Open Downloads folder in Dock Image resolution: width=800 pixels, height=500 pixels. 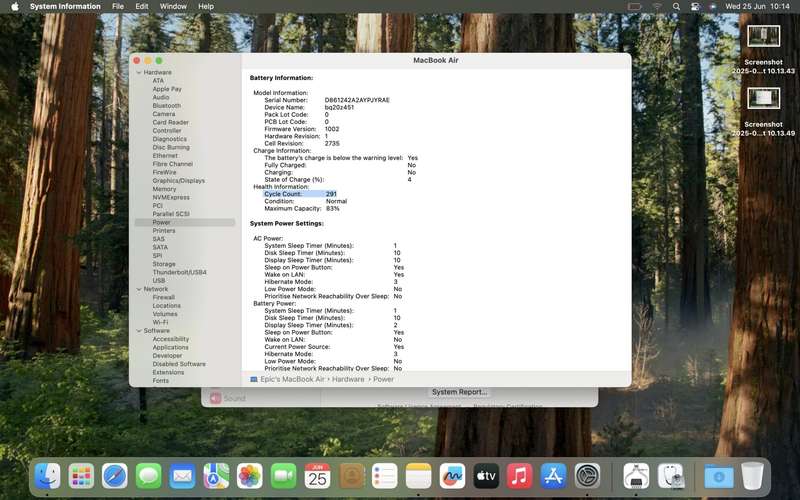tap(718, 476)
